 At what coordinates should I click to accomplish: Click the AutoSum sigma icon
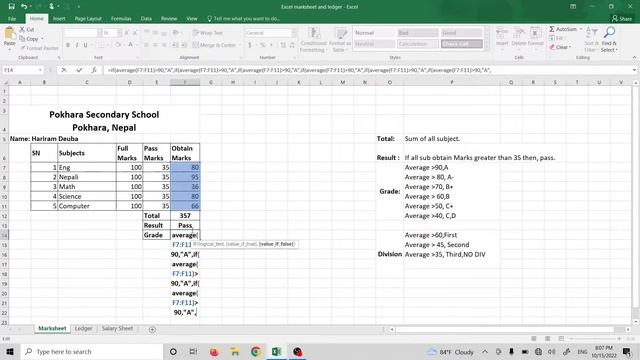(552, 29)
